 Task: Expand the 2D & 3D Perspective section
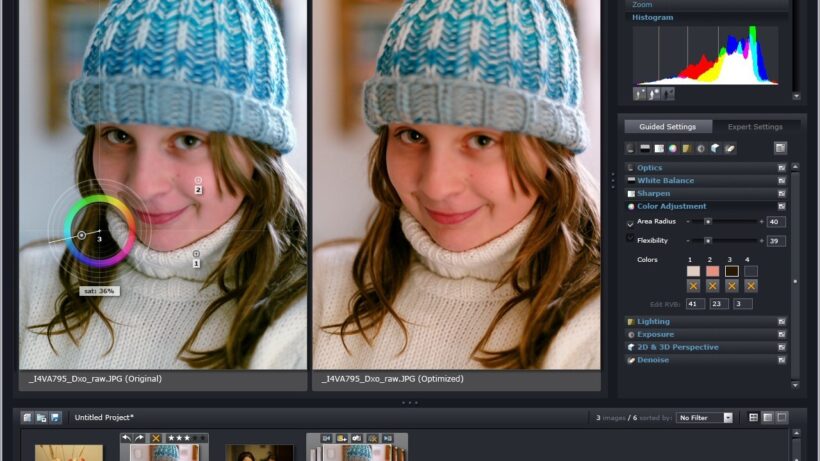[705, 347]
